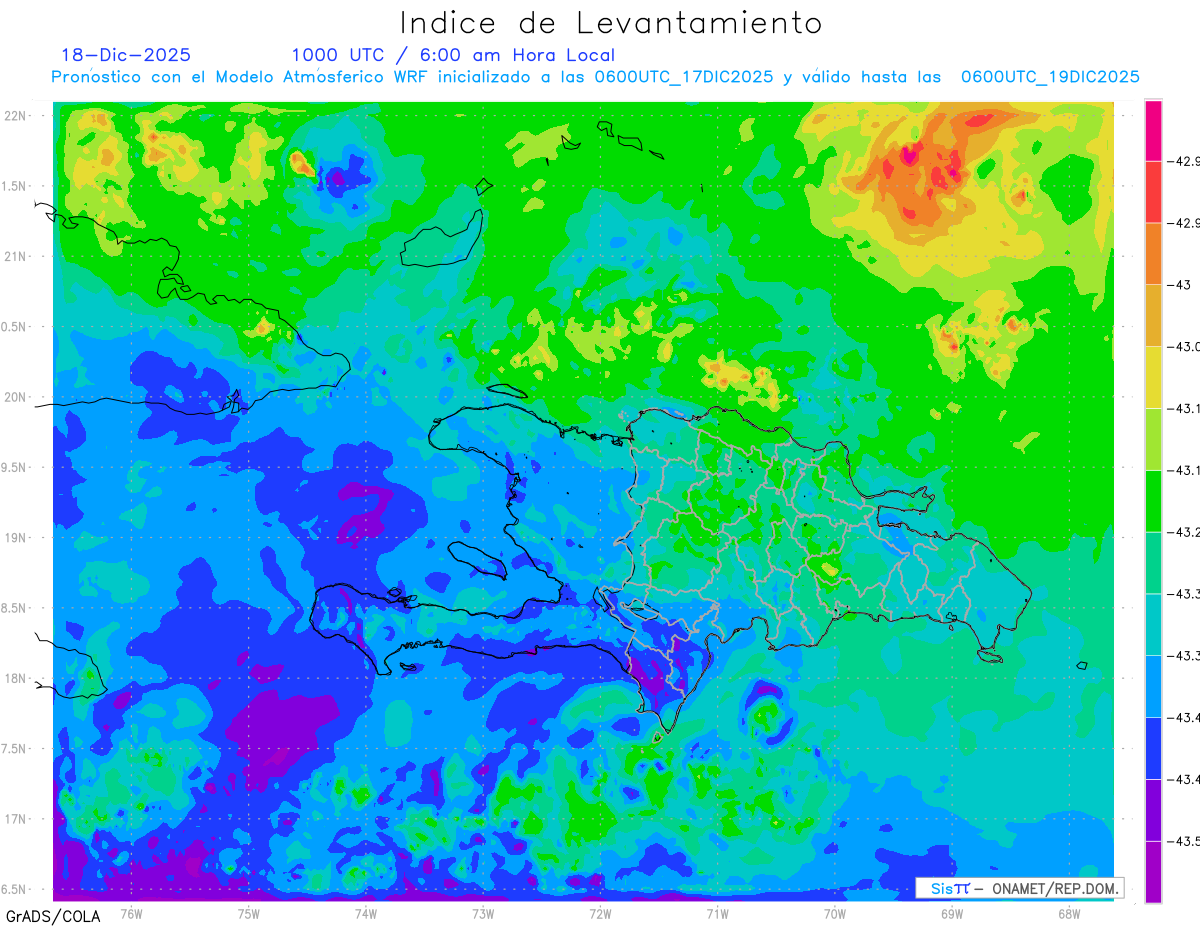Screen dimensions: 1200x927
Task: Click the red swatch in the color legend
Action: tap(1153, 192)
